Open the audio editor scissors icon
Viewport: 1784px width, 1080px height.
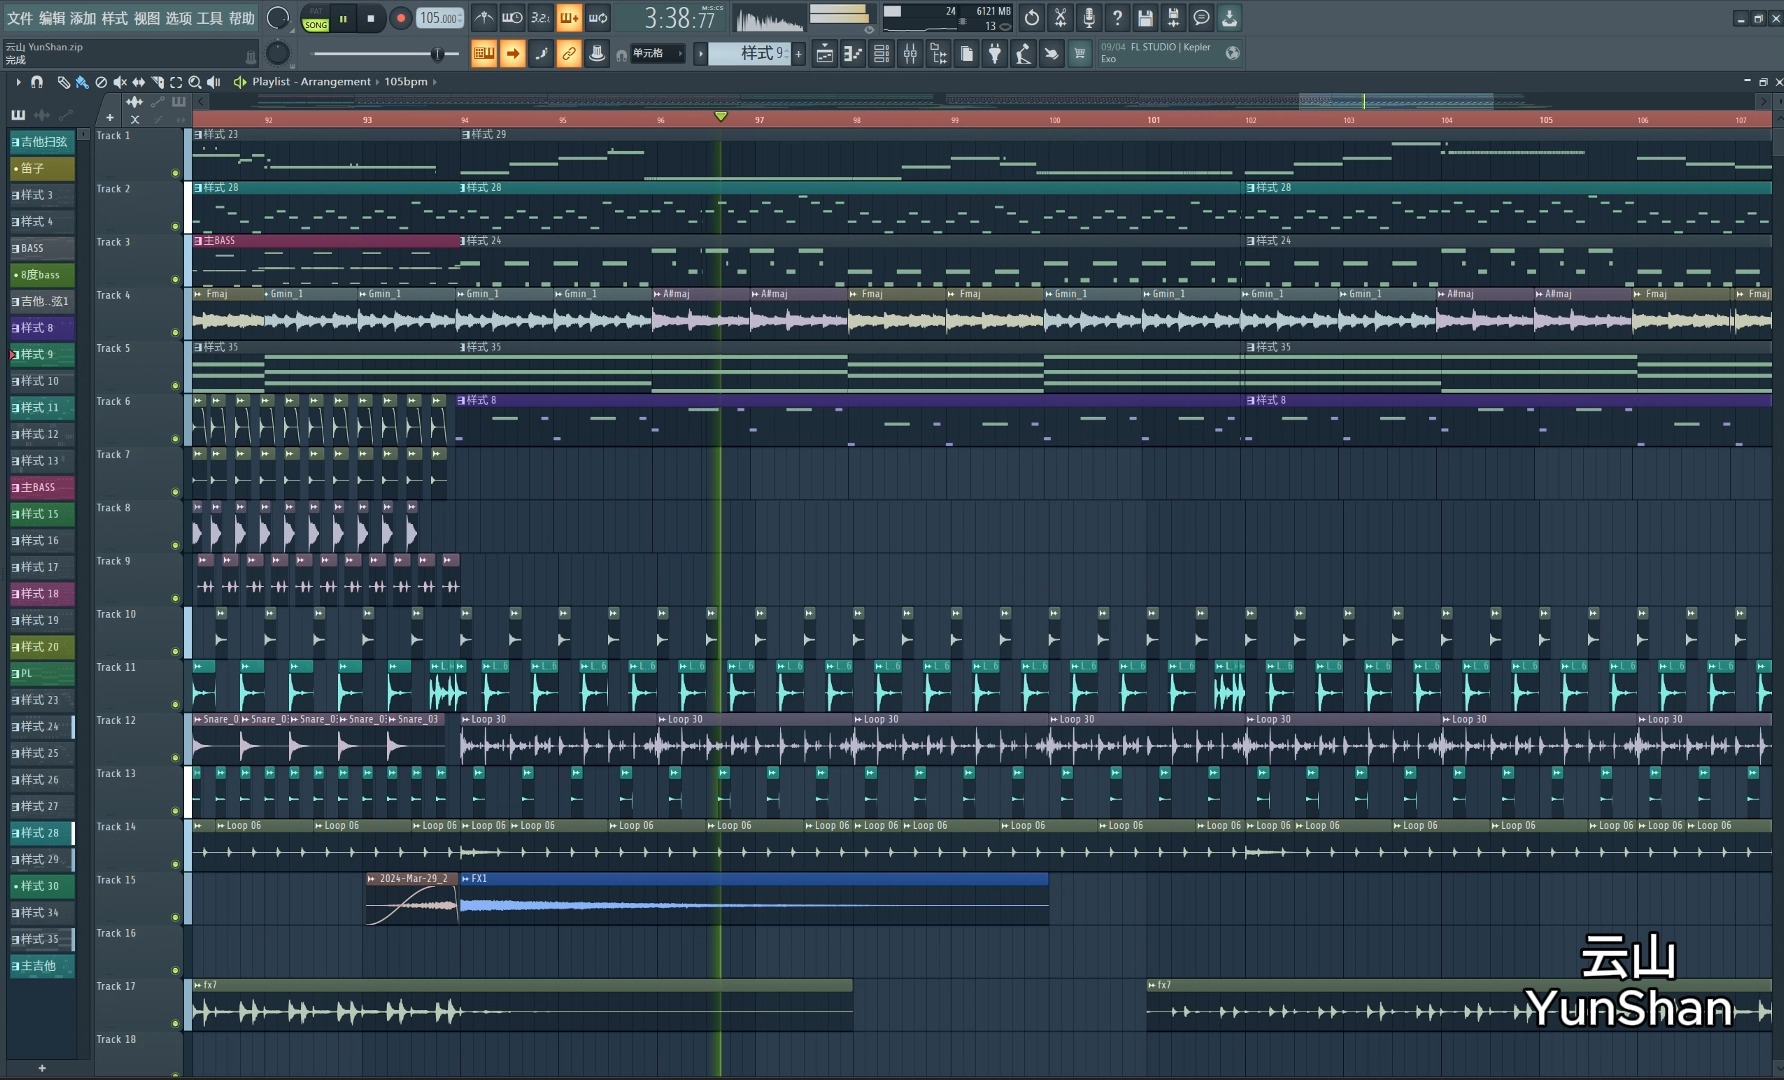[1060, 17]
